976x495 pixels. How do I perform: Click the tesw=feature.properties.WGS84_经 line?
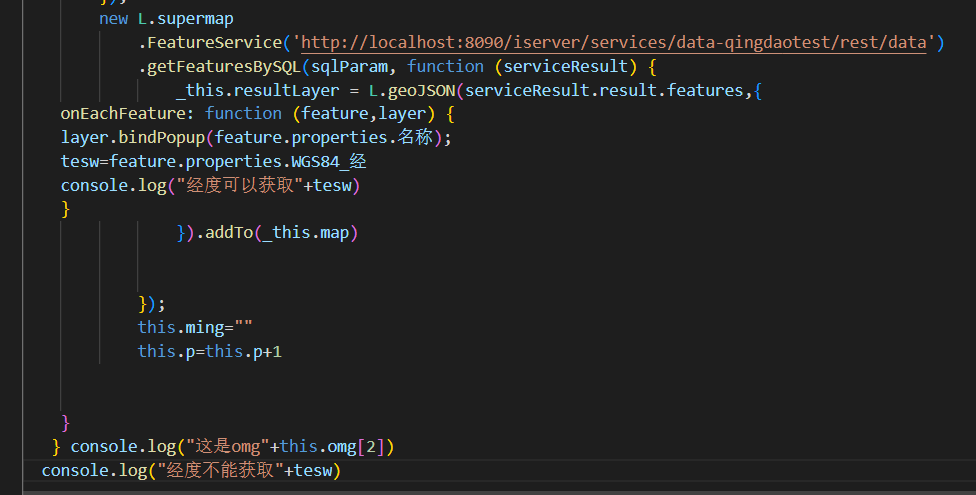tap(214, 161)
